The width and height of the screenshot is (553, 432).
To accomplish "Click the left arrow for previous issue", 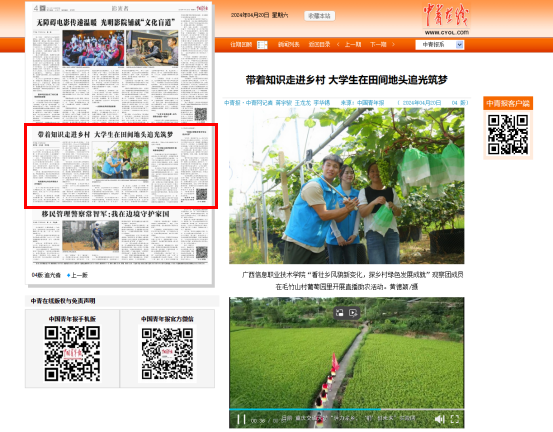I will pos(338,44).
